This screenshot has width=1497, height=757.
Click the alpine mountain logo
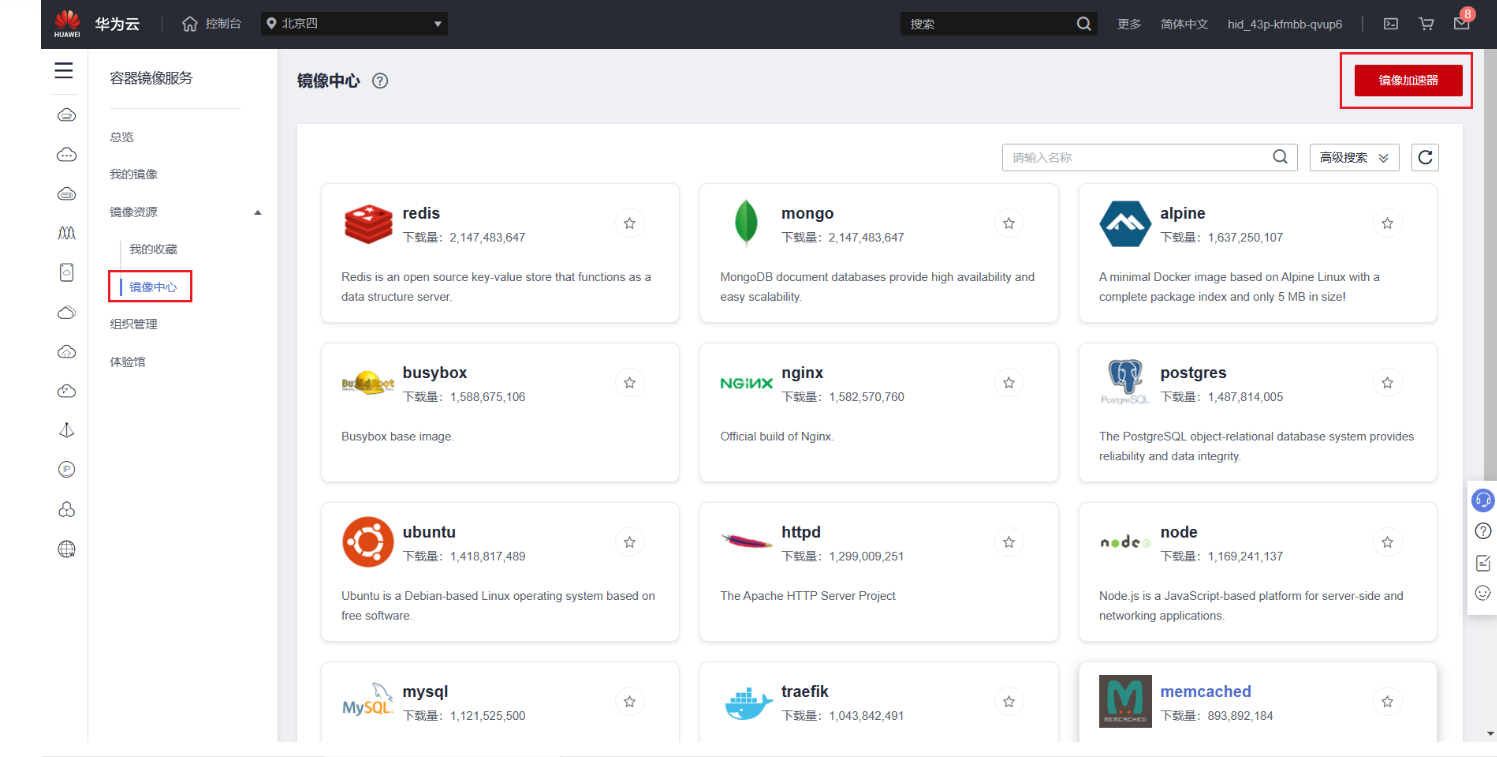tap(1125, 224)
